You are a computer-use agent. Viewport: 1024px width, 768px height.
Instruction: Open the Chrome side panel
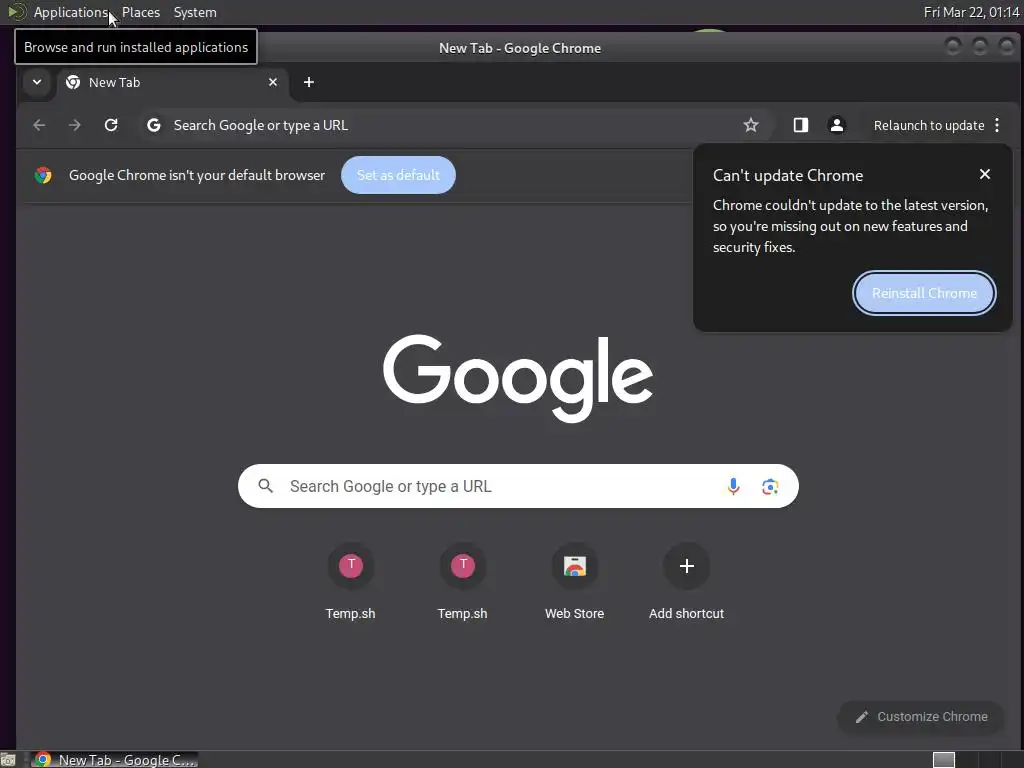point(801,125)
